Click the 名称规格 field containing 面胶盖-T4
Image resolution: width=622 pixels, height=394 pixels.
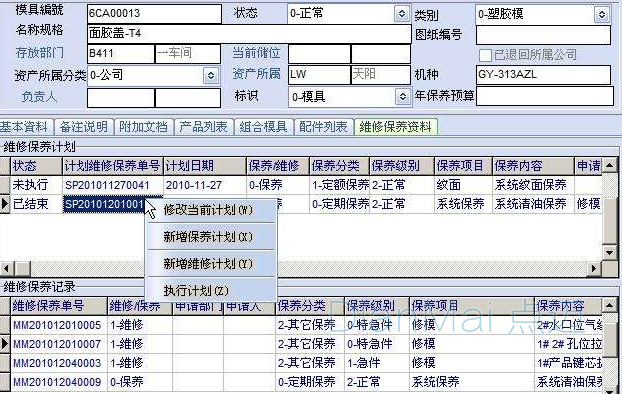coord(249,34)
